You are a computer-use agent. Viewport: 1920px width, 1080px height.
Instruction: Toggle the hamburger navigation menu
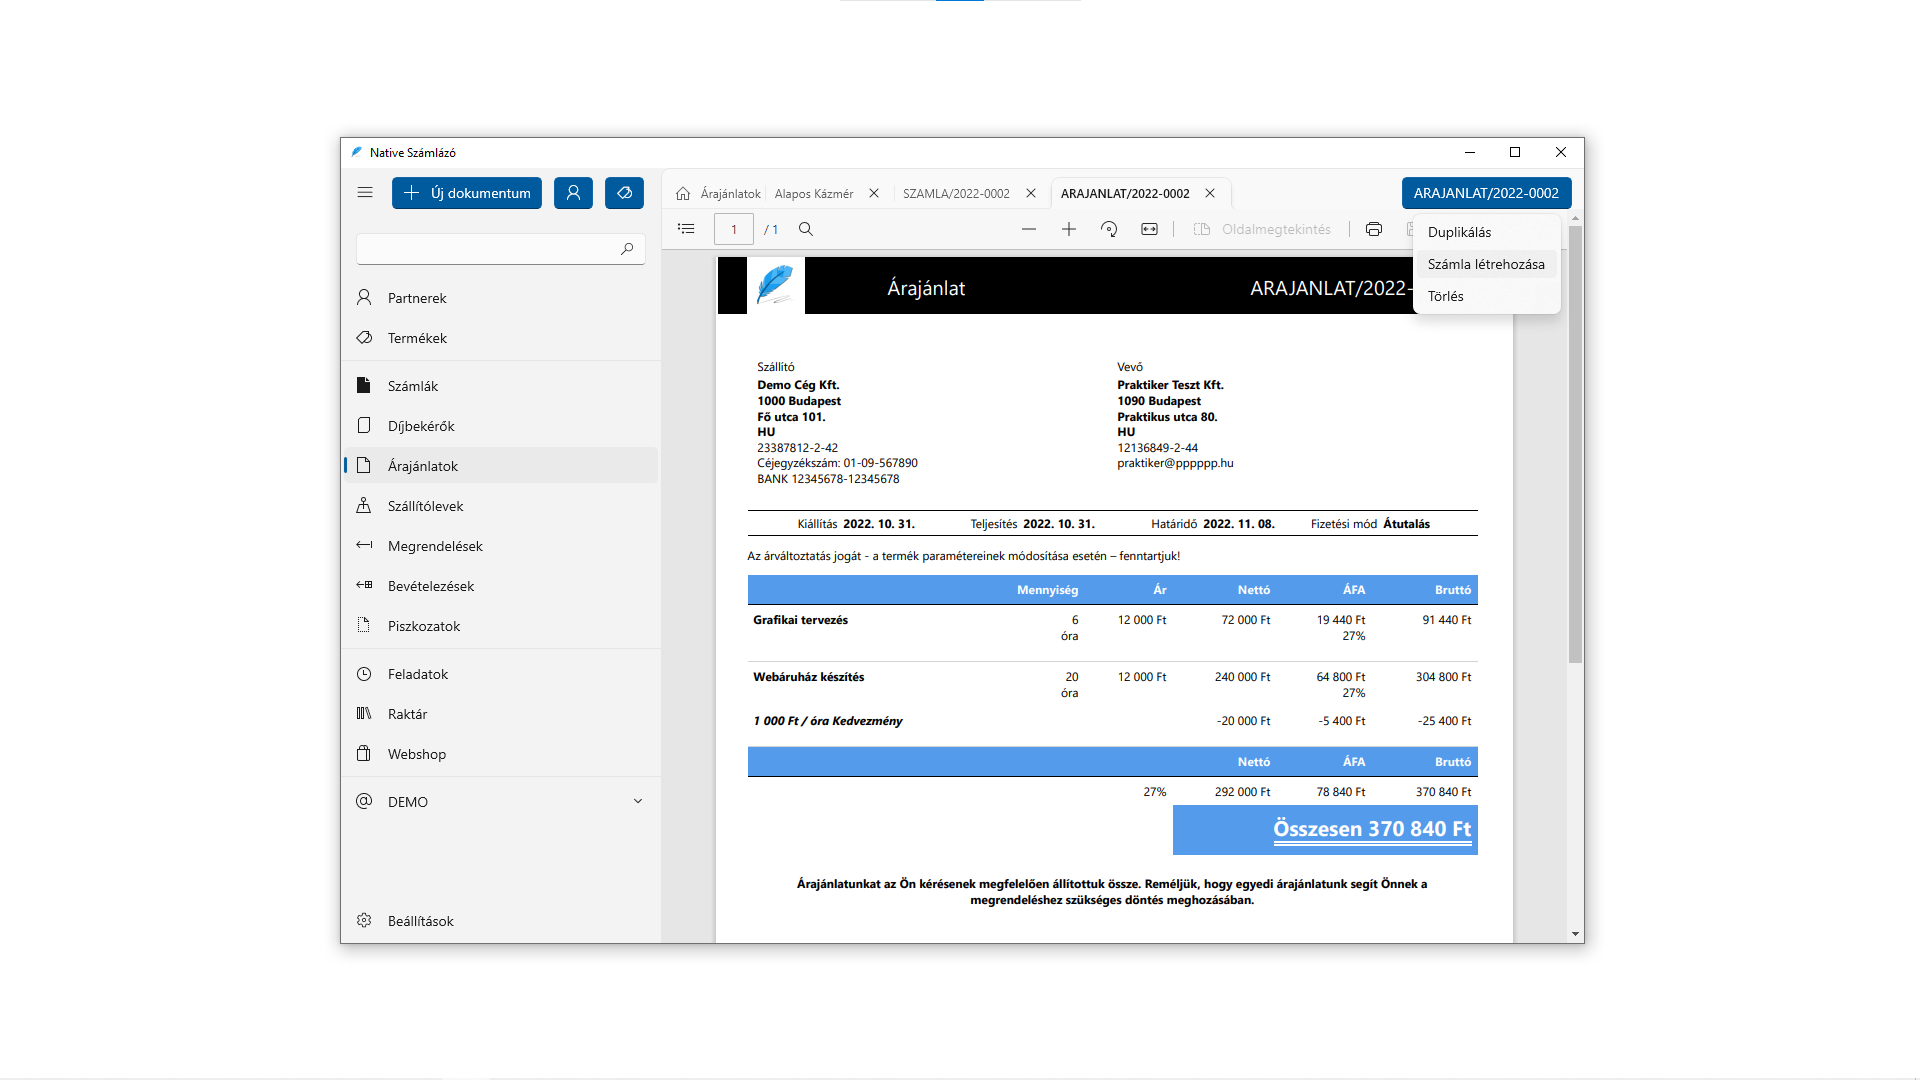(x=365, y=193)
